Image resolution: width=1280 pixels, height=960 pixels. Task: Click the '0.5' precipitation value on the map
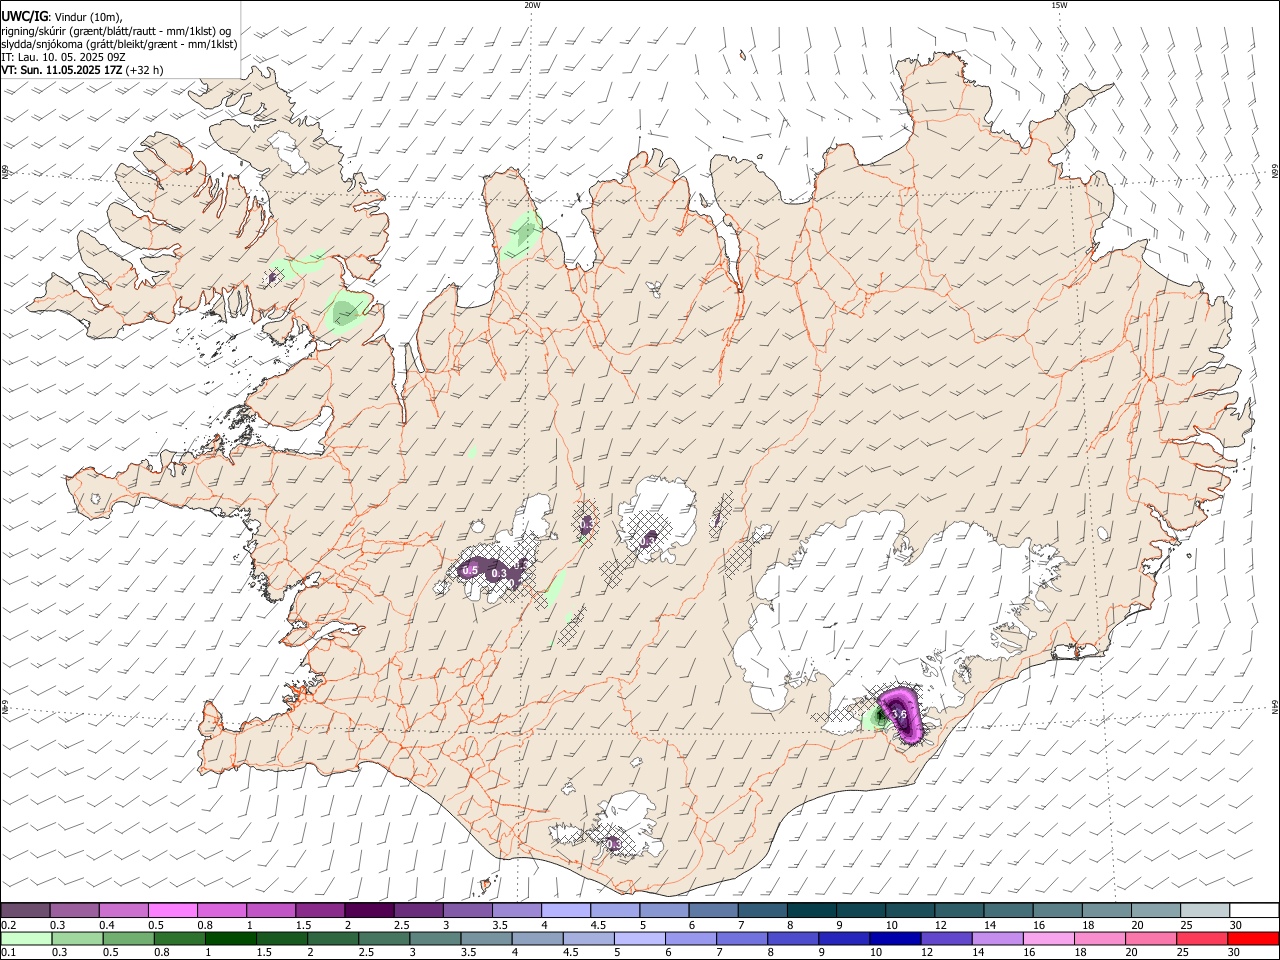470,569
